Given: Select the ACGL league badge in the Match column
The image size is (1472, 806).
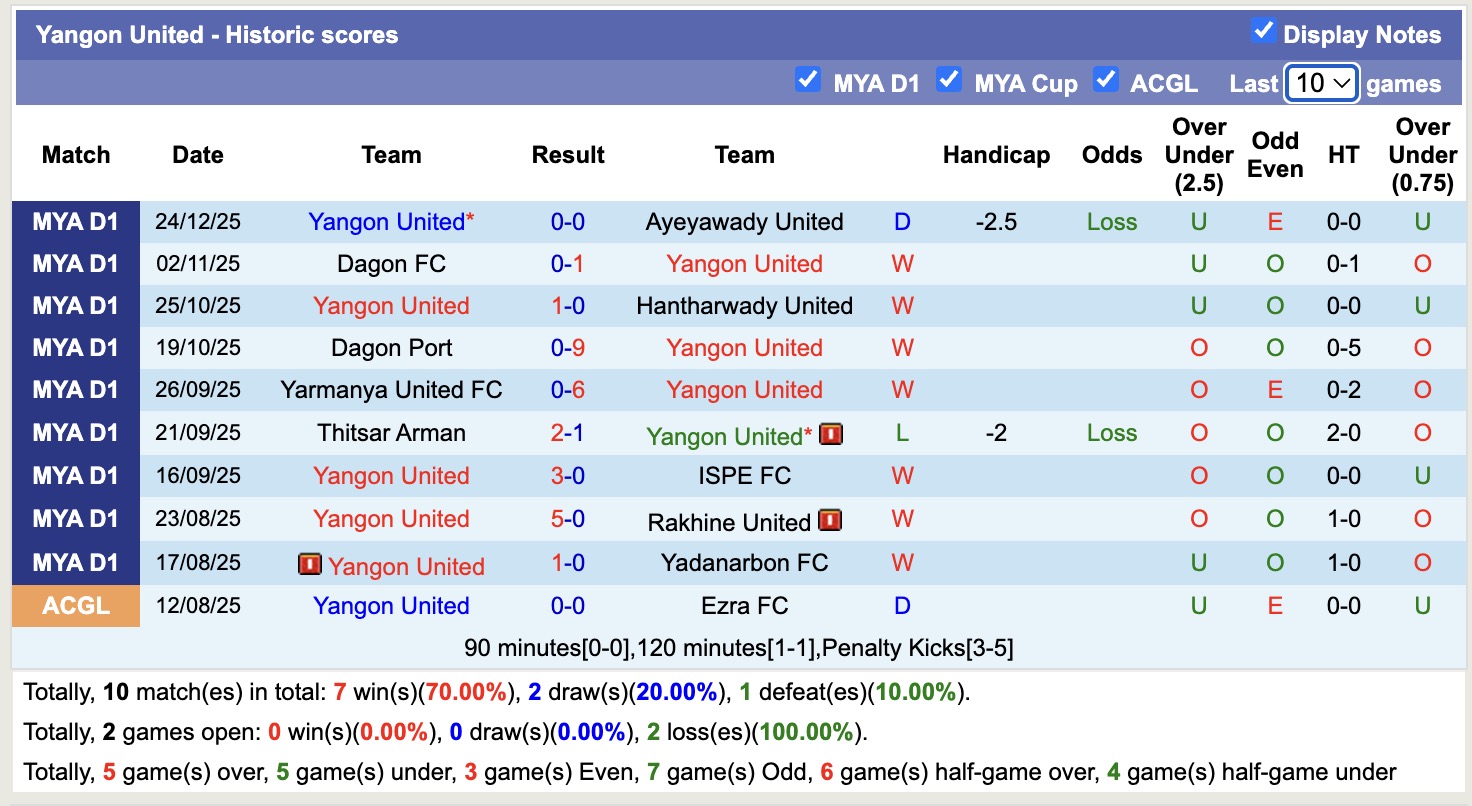Looking at the screenshot, I should [x=75, y=605].
